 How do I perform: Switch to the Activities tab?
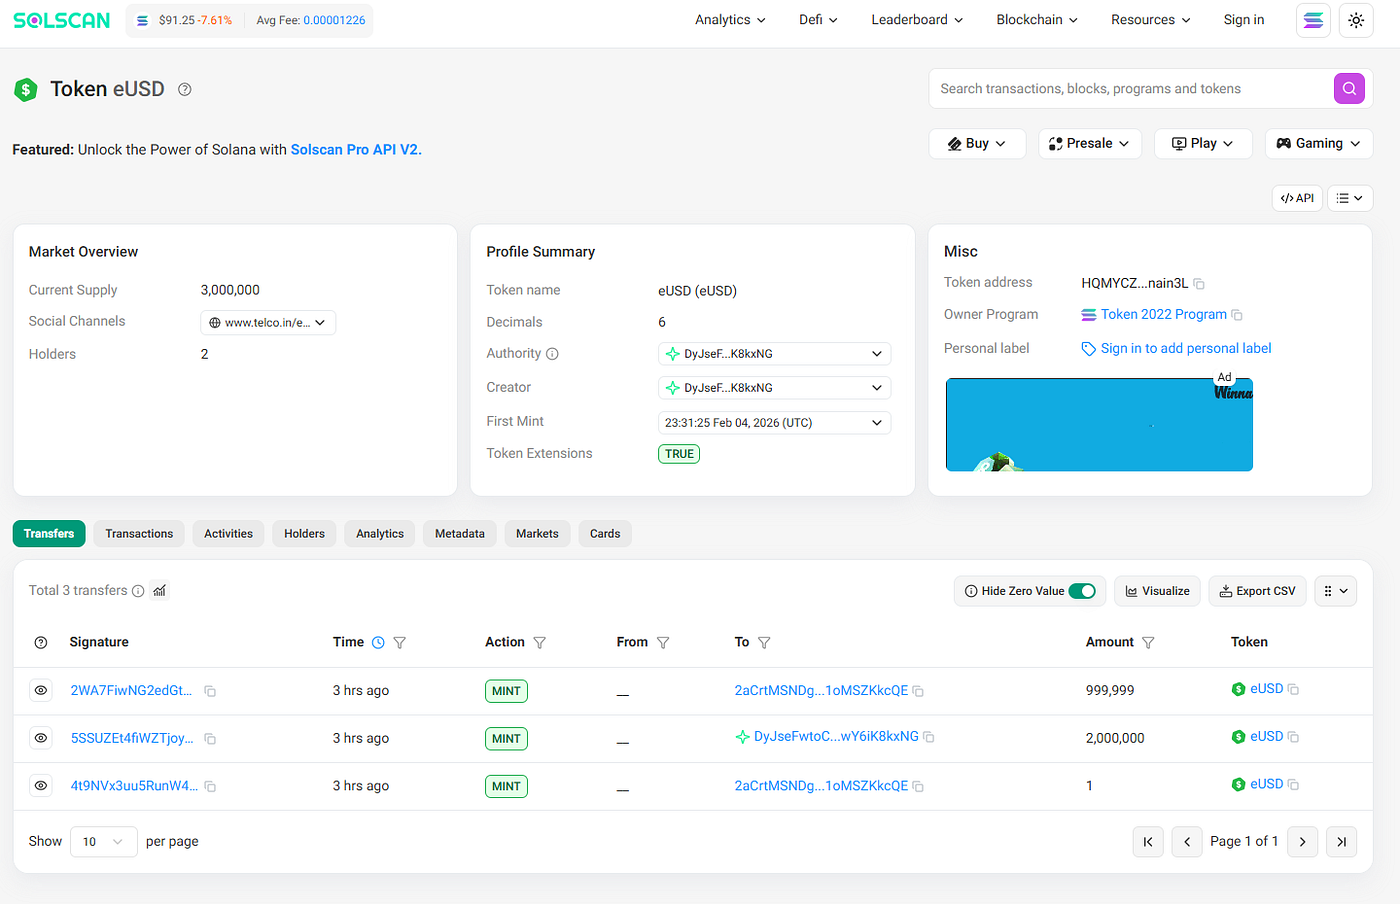coord(229,534)
